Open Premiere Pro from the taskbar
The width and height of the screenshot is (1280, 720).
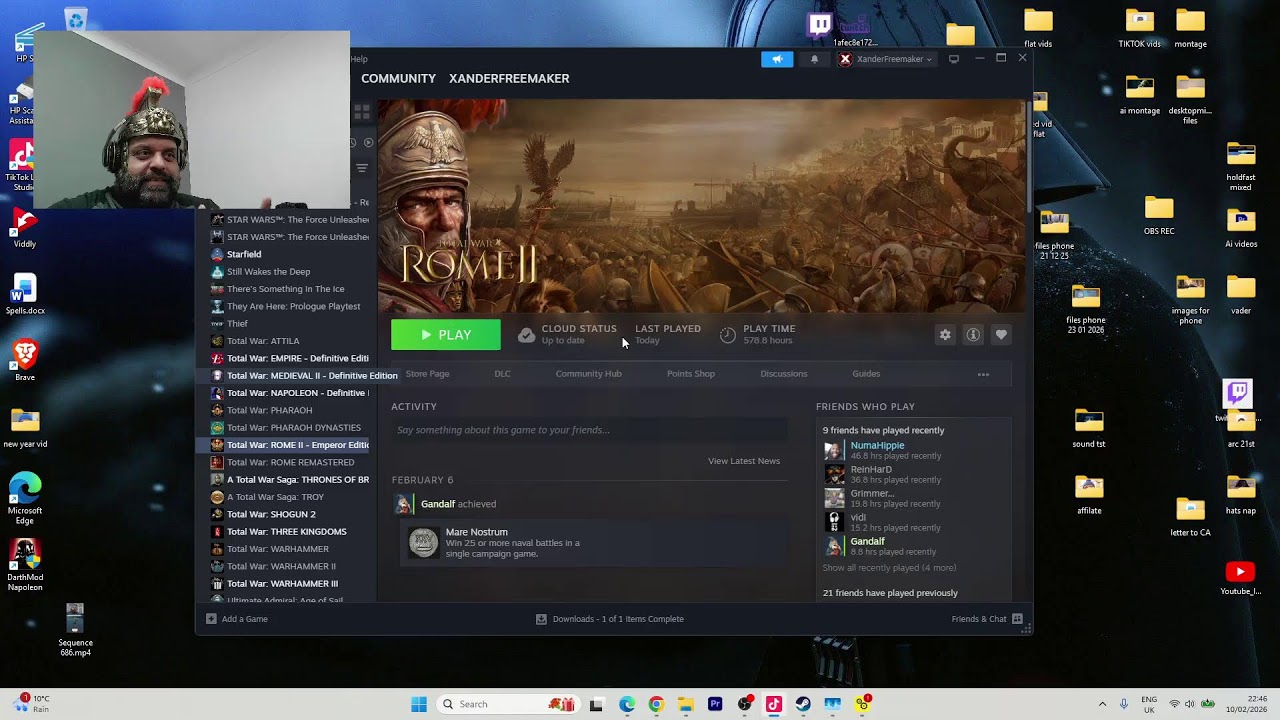click(715, 704)
